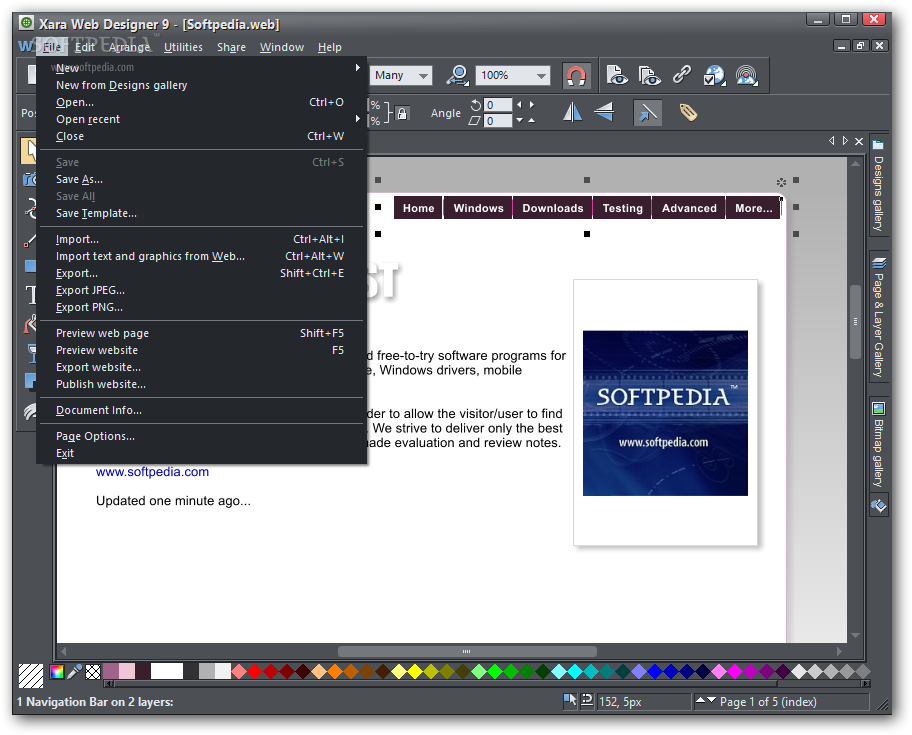The height and width of the screenshot is (735, 912).
Task: Select the eyedropper color picker icon
Action: pos(74,672)
